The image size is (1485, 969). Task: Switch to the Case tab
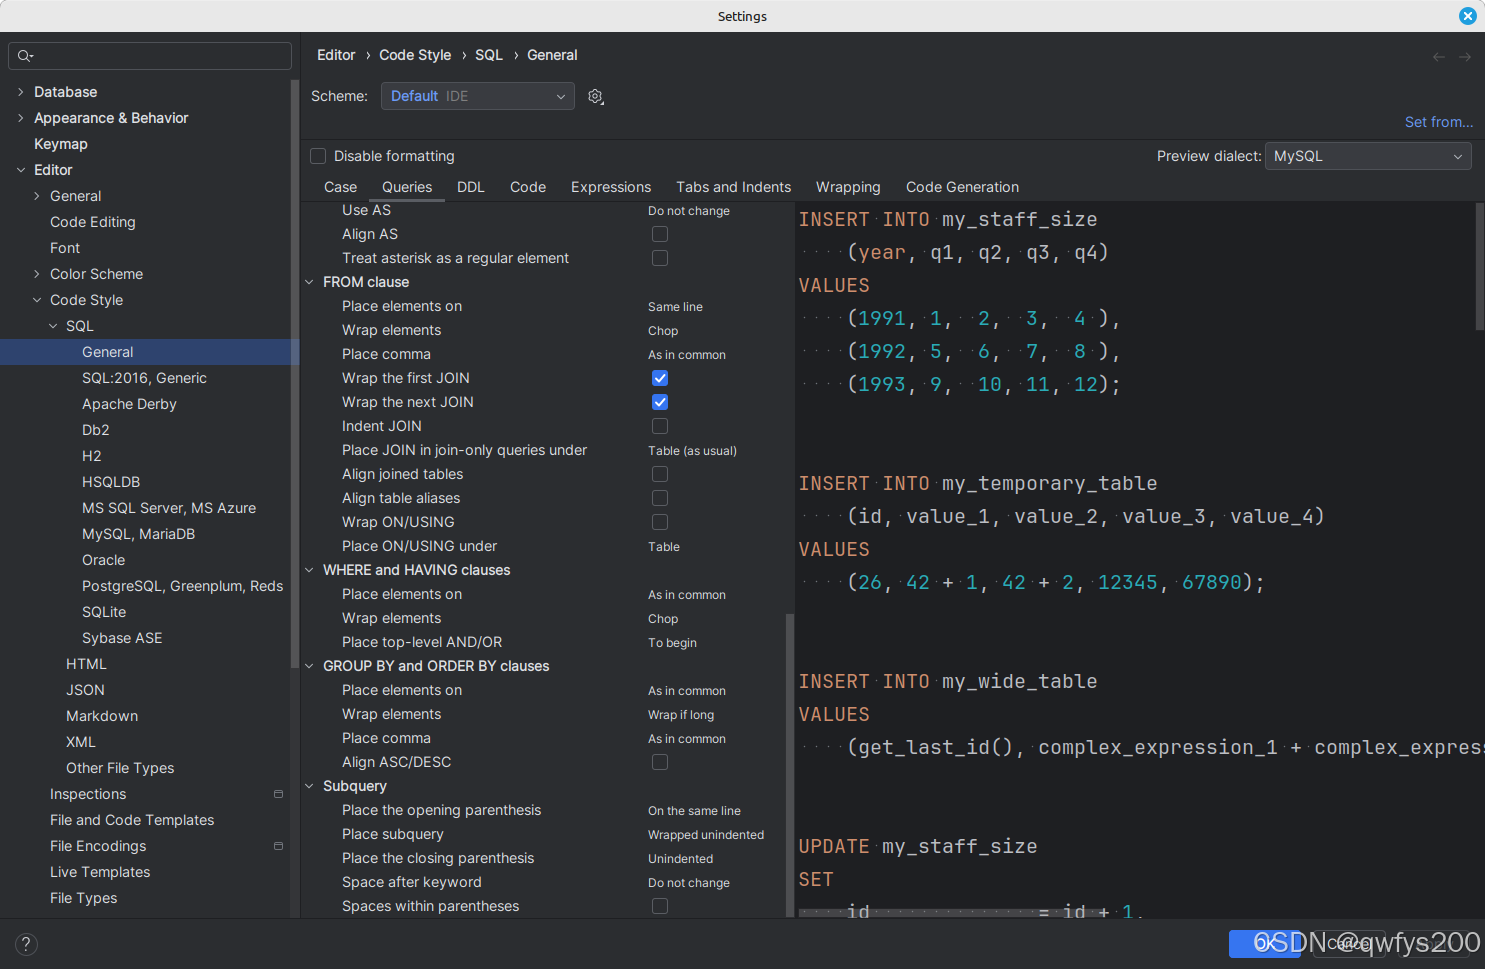click(340, 187)
